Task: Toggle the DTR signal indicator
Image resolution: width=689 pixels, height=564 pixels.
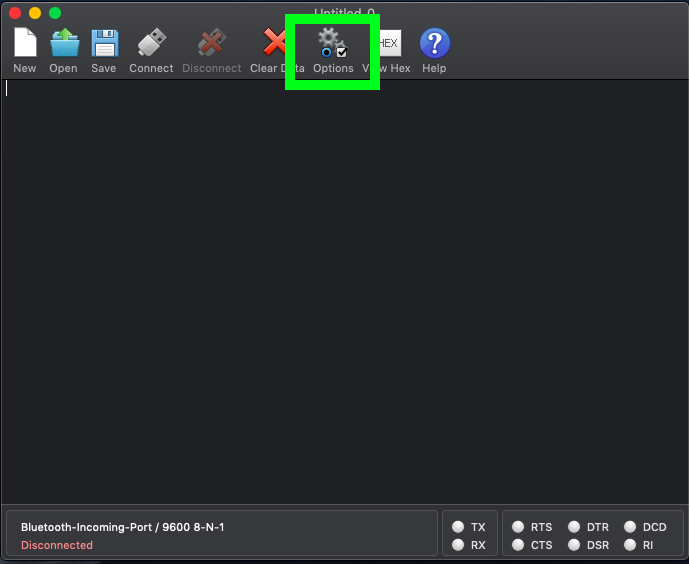Action: coord(574,527)
